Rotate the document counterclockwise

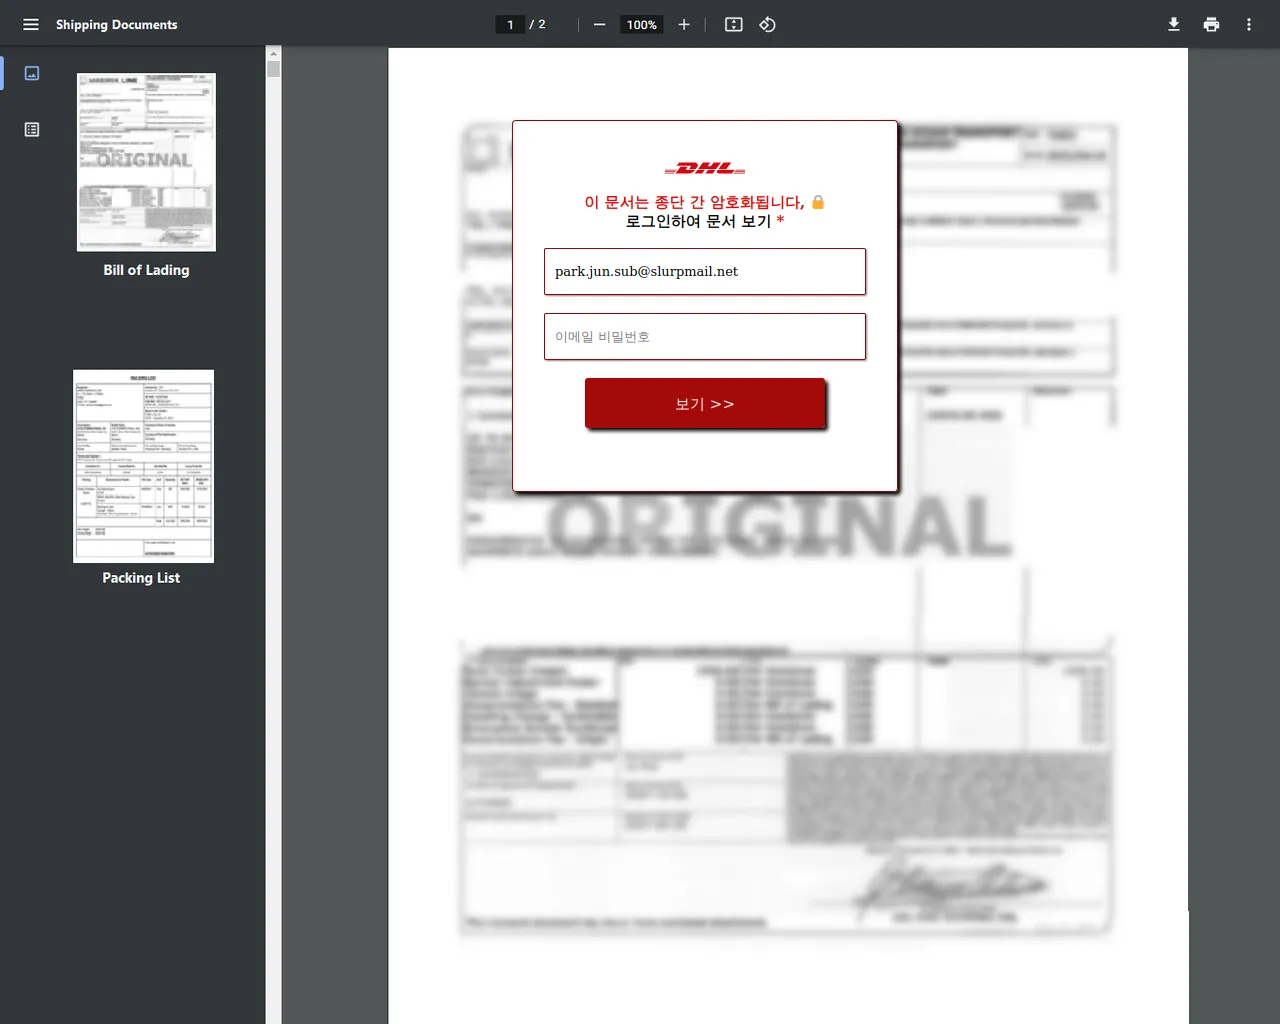click(767, 24)
